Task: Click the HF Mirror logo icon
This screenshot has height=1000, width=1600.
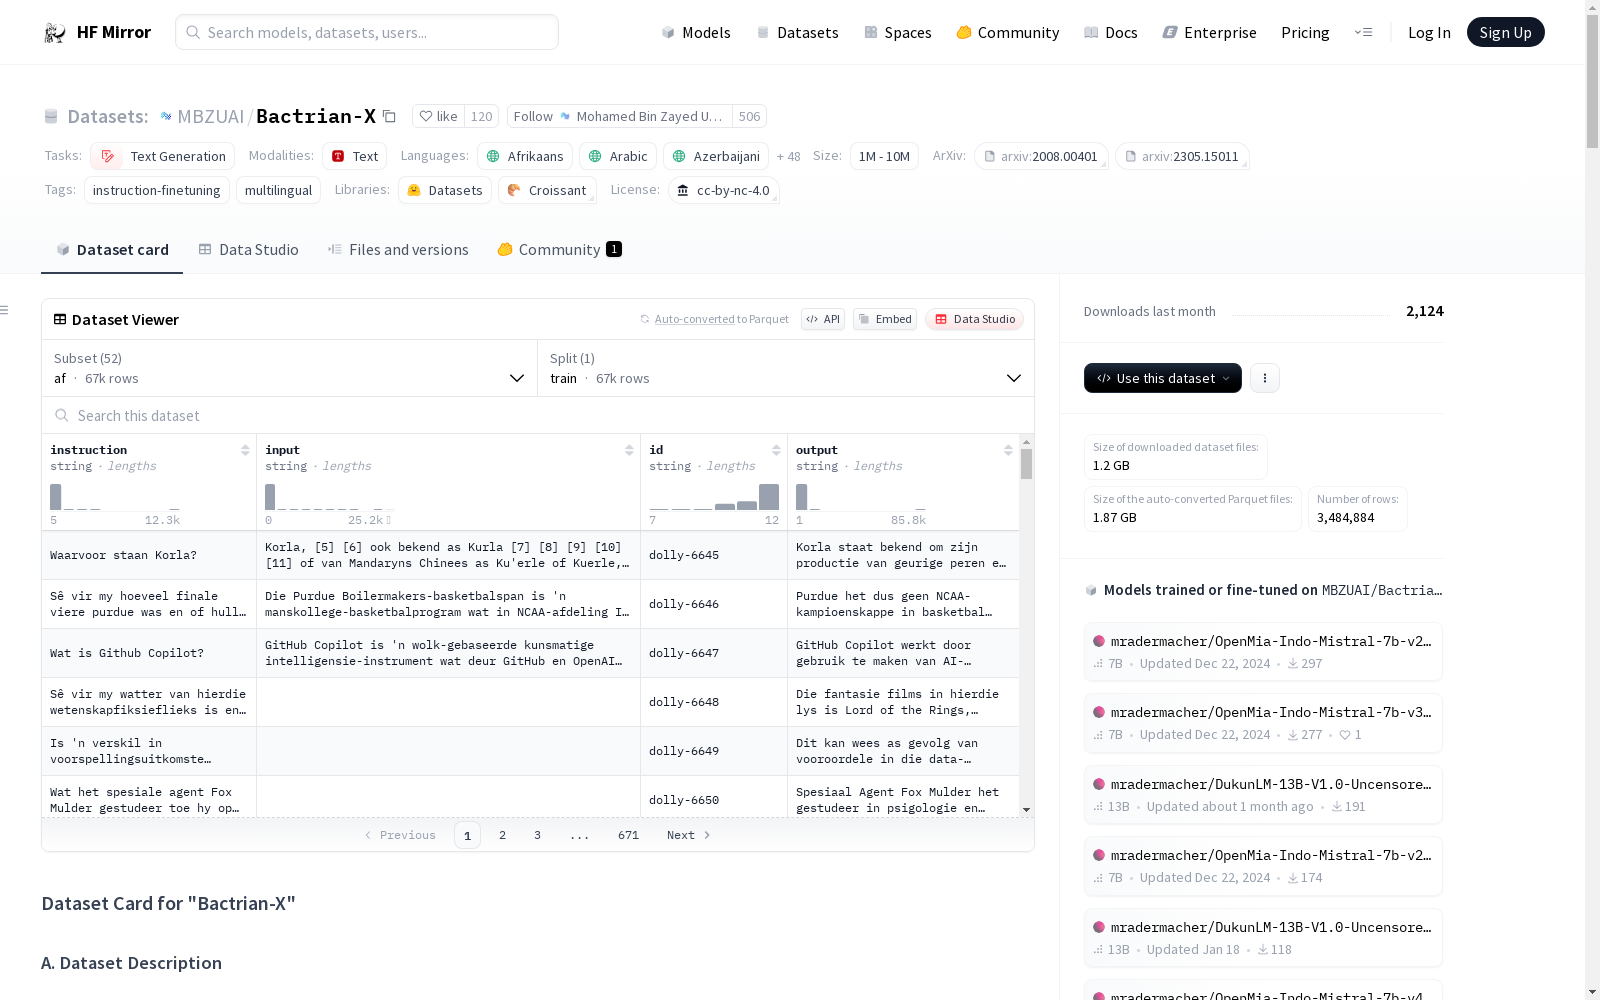Action: tap(54, 33)
